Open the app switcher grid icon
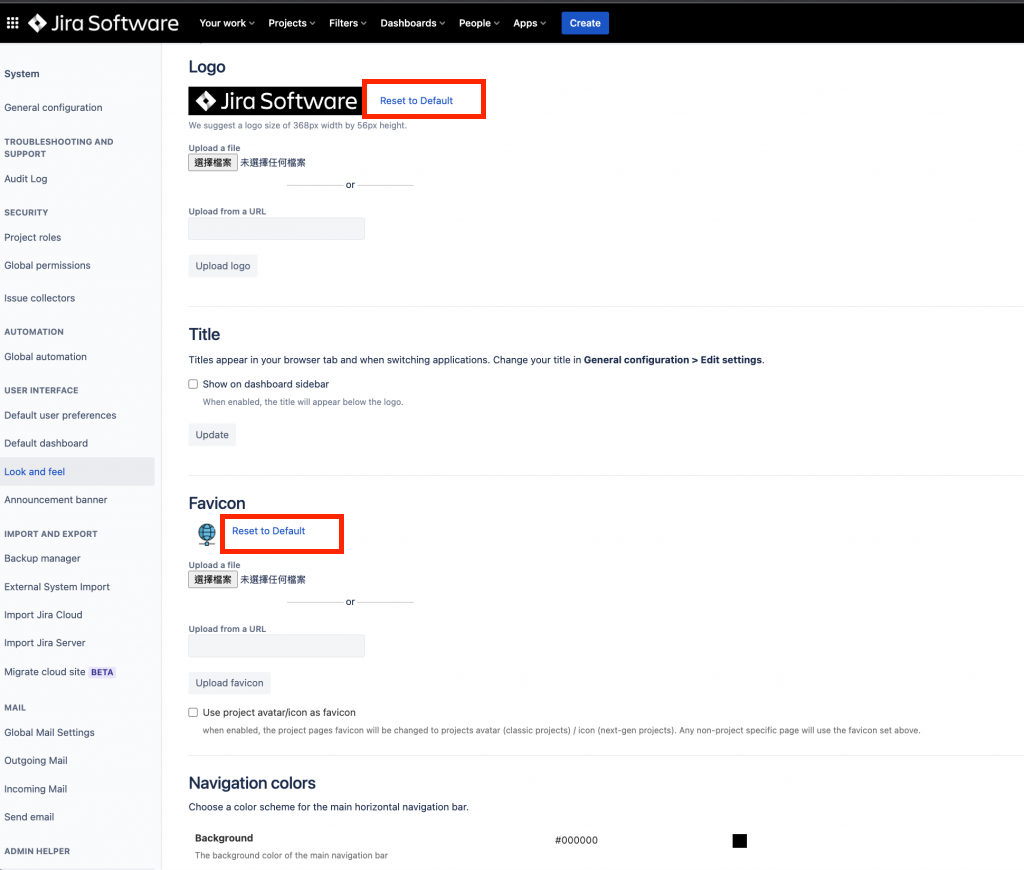Screen dimensions: 1024x870 click(x=12, y=24)
